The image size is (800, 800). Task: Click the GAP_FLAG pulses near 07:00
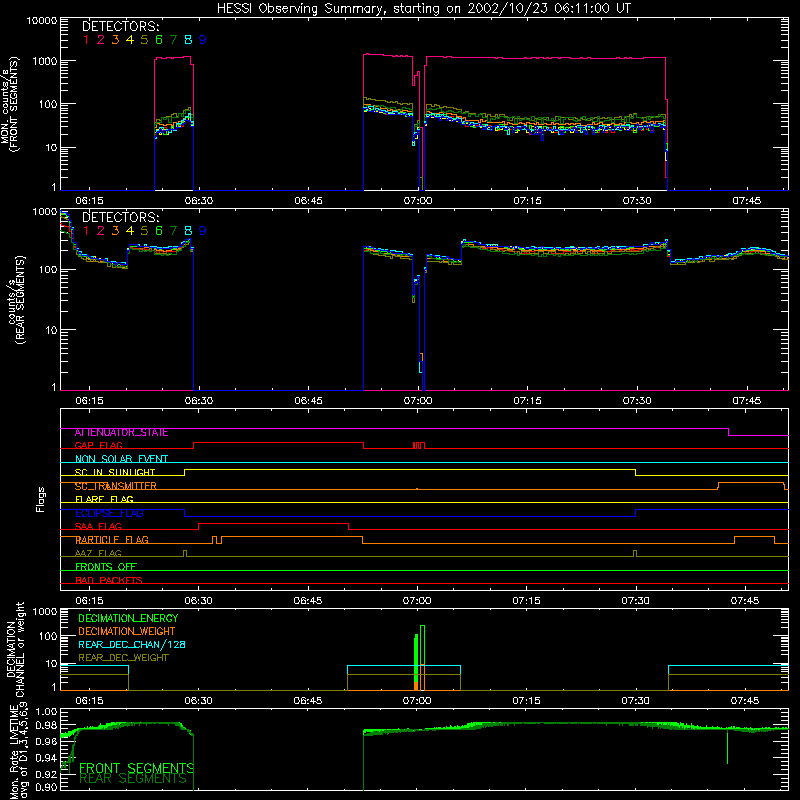coord(418,446)
